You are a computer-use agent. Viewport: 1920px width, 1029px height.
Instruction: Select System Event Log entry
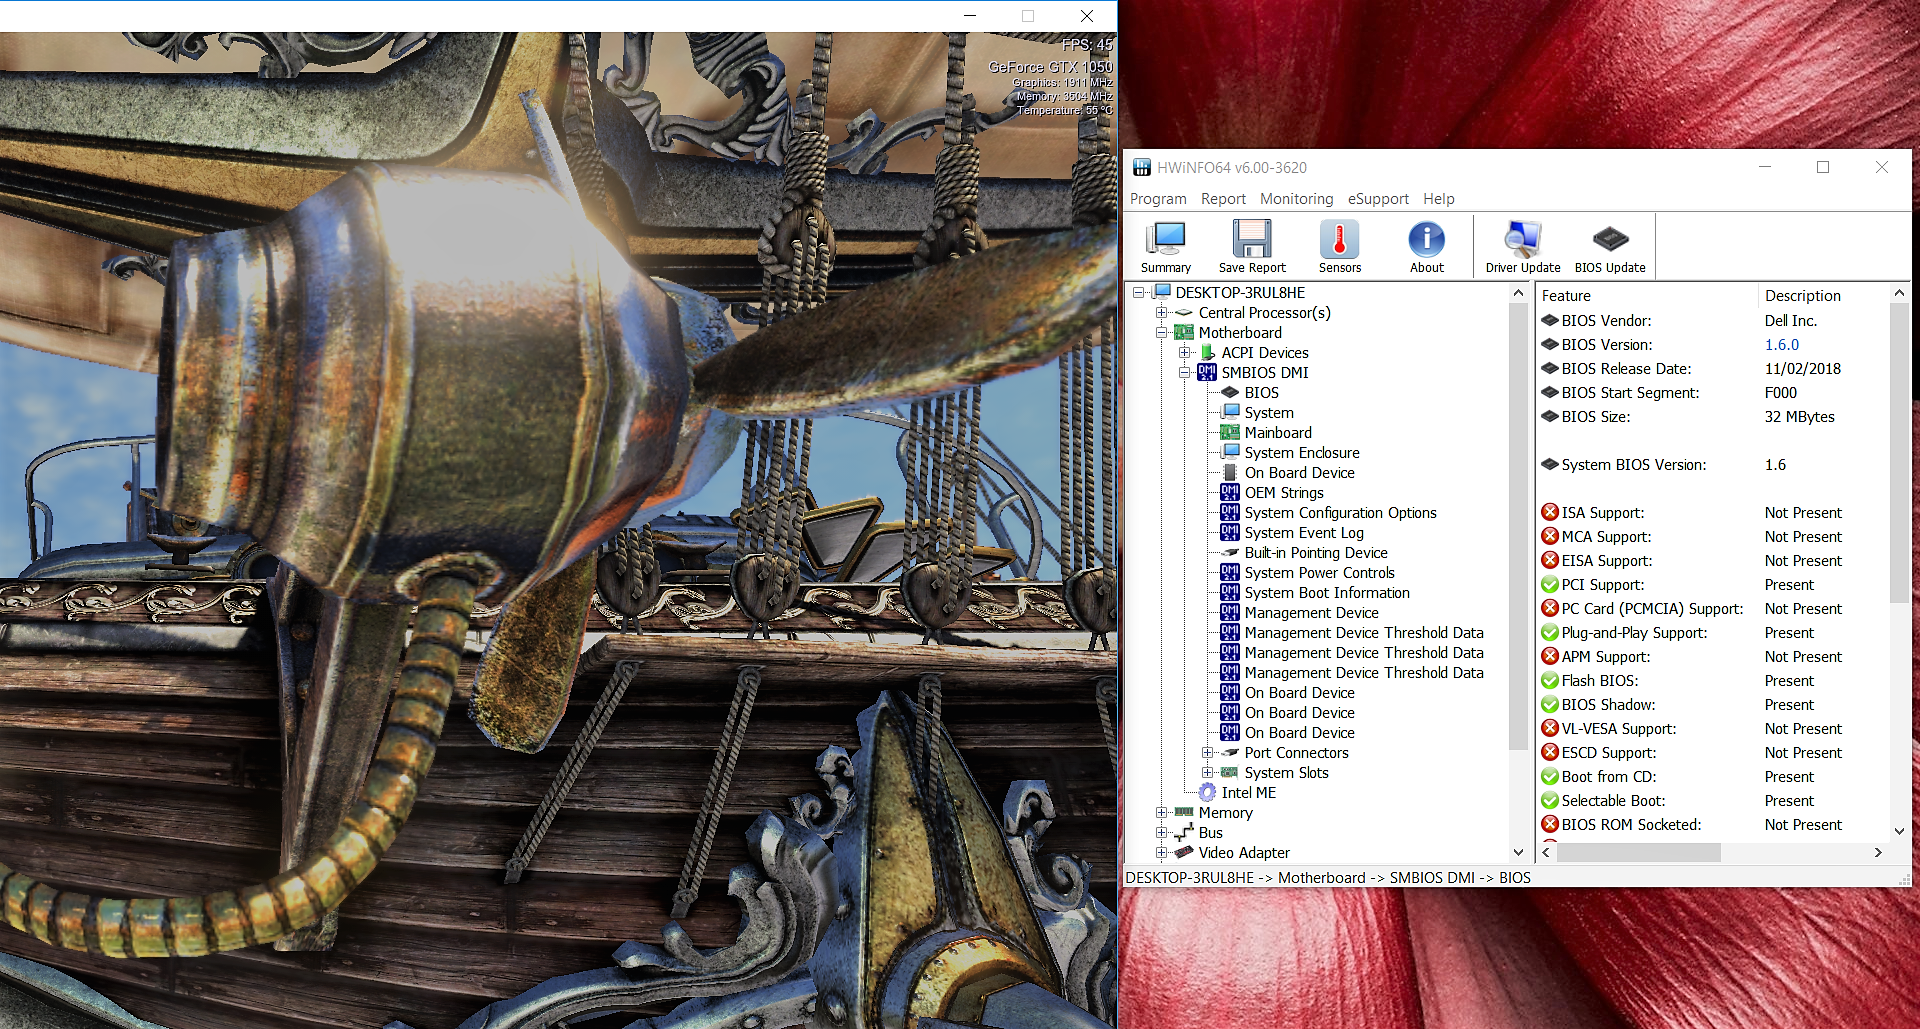tap(1304, 532)
